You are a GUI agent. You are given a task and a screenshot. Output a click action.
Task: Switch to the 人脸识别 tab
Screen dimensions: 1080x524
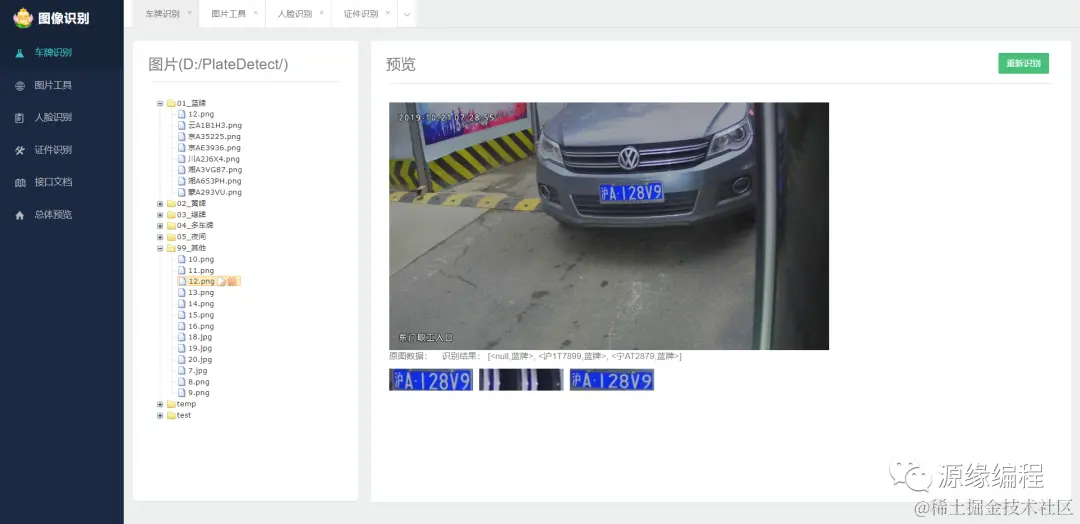[295, 14]
